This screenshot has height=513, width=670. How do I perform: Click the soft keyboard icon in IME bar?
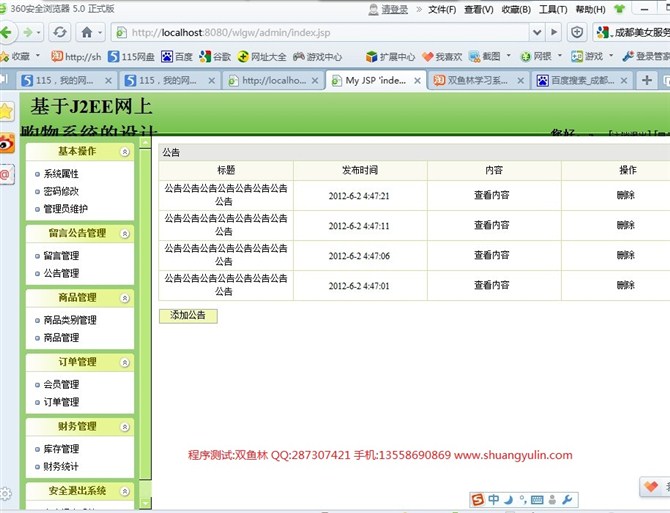538,499
